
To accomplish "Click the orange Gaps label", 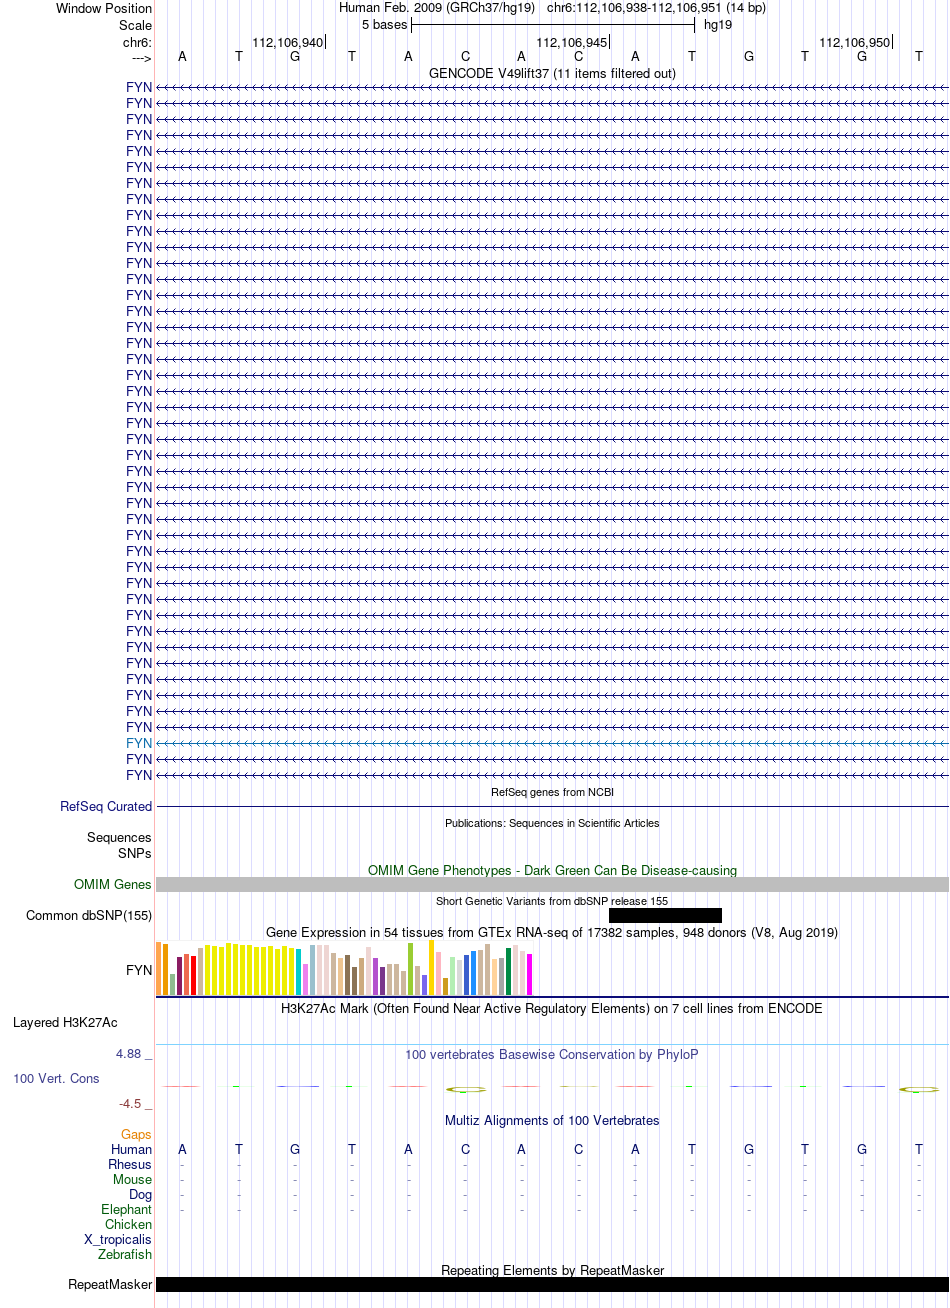I will point(137,1134).
